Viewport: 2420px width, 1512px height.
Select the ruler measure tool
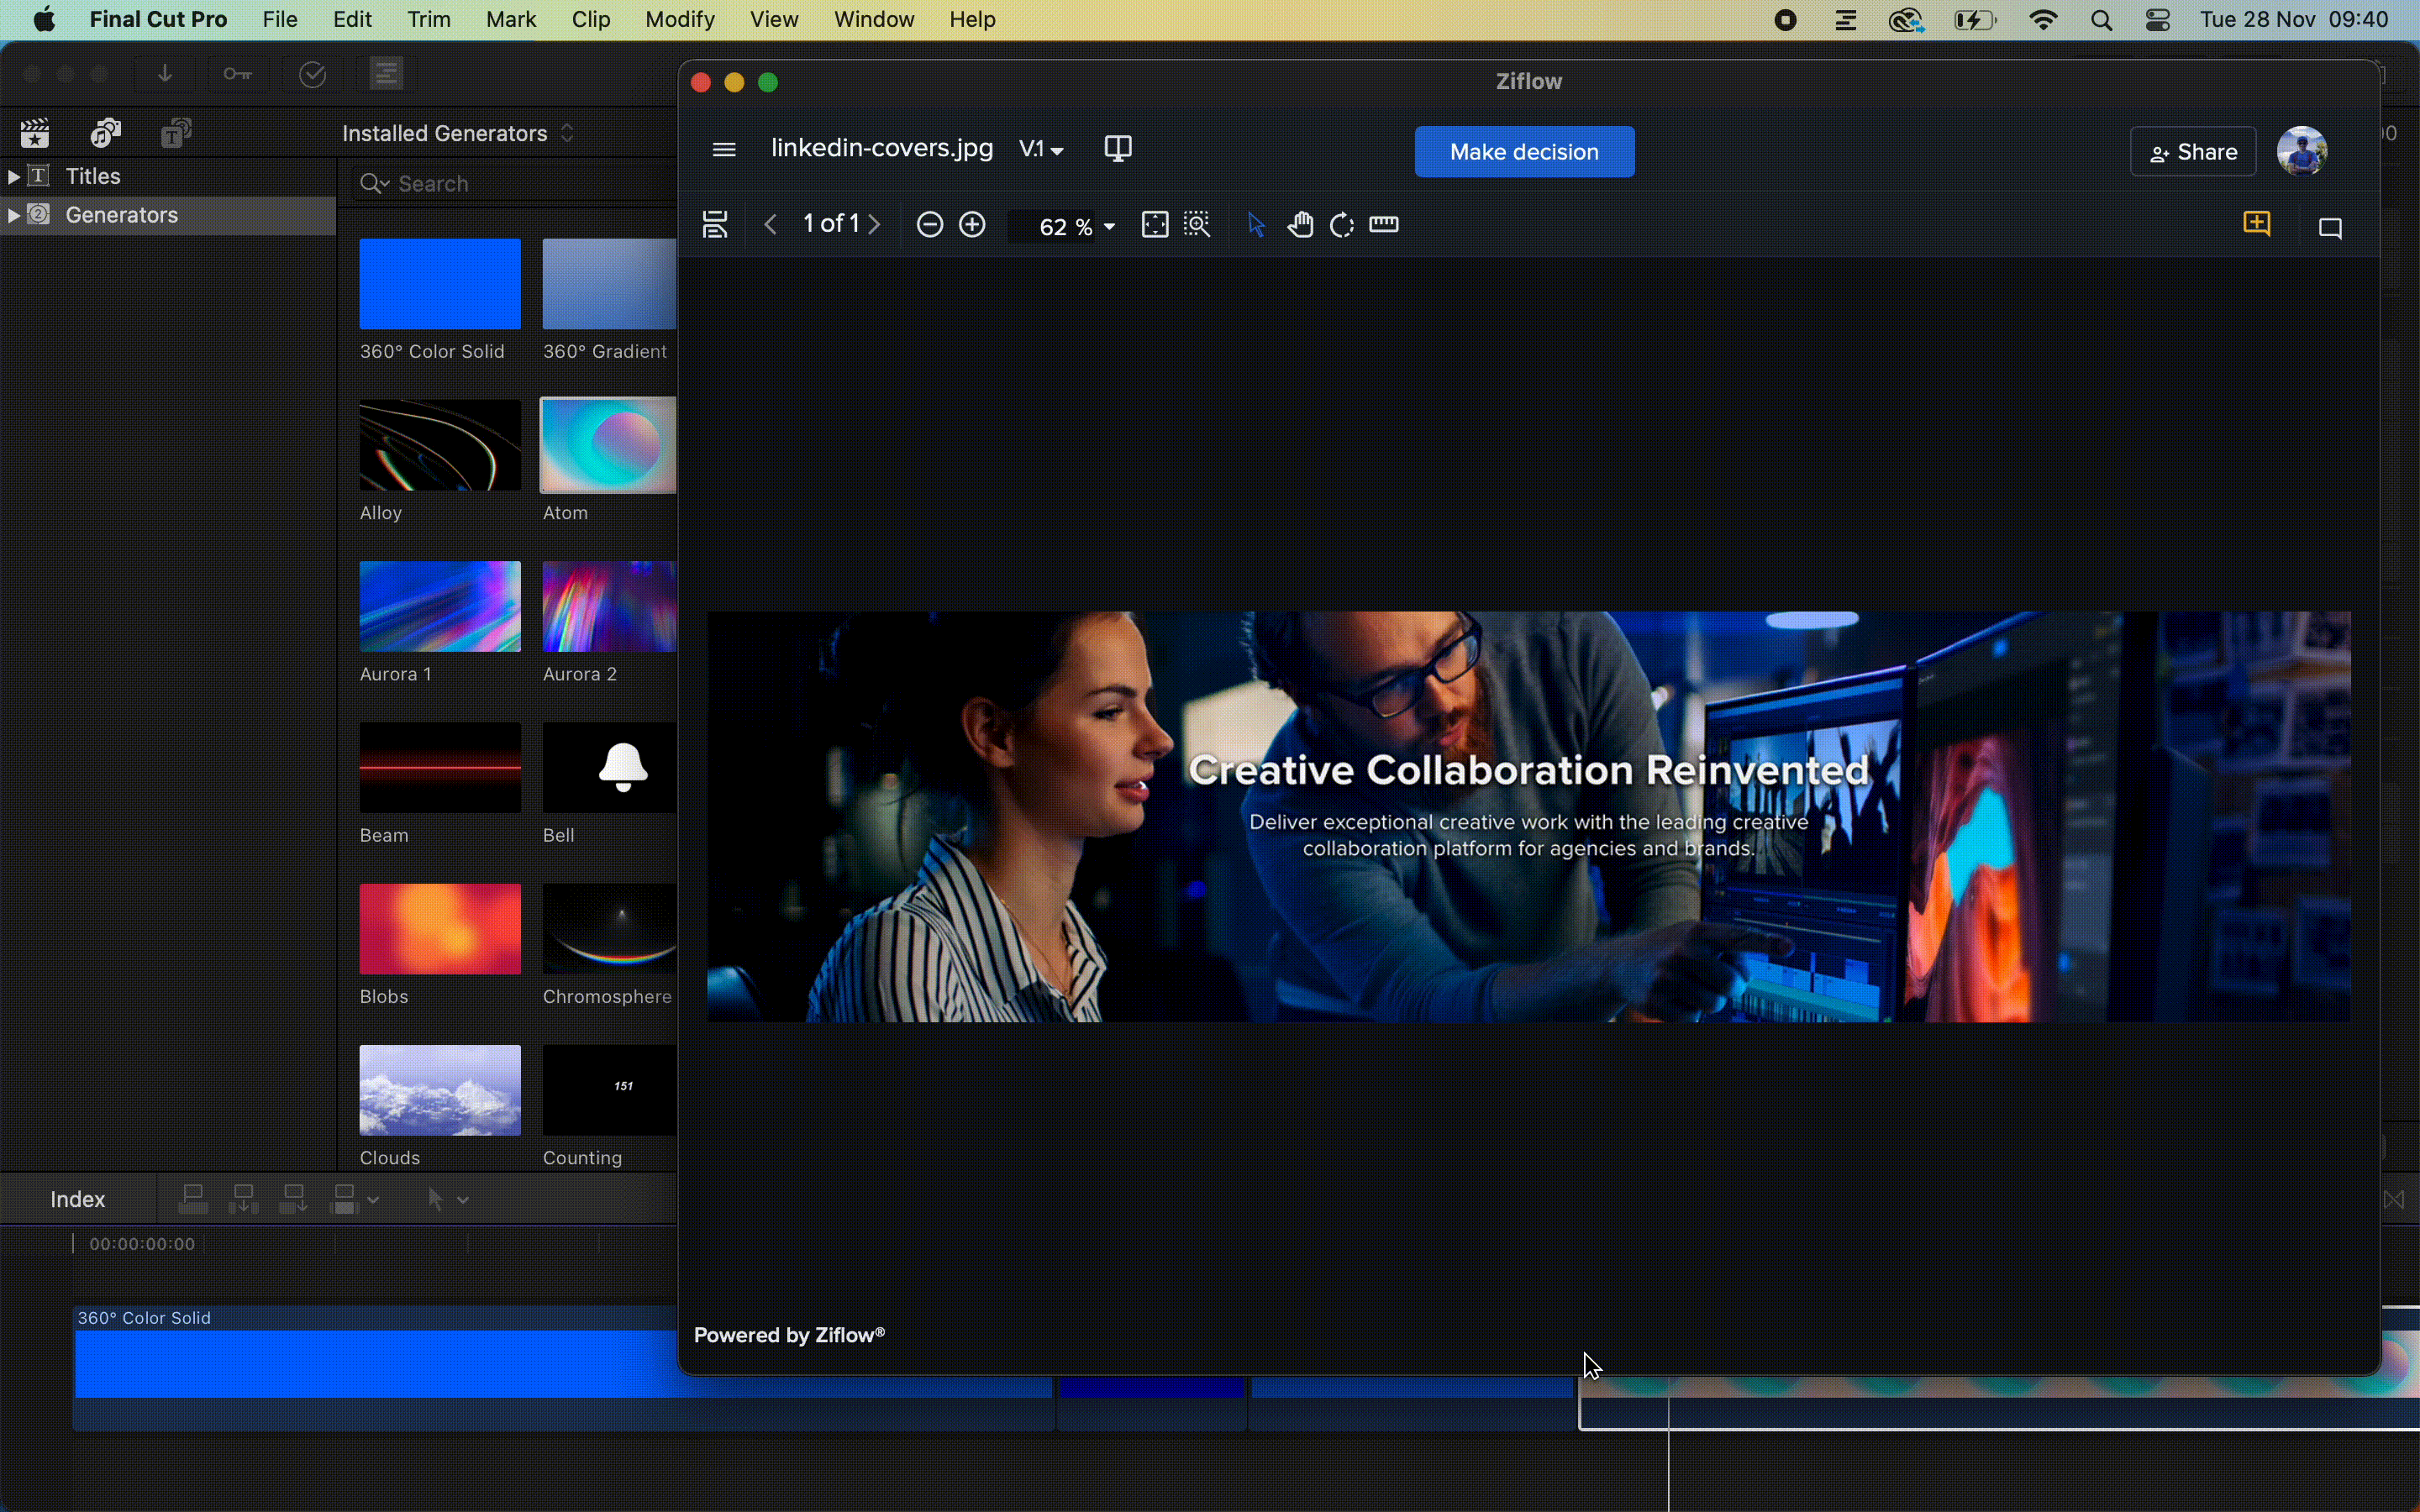[1383, 225]
